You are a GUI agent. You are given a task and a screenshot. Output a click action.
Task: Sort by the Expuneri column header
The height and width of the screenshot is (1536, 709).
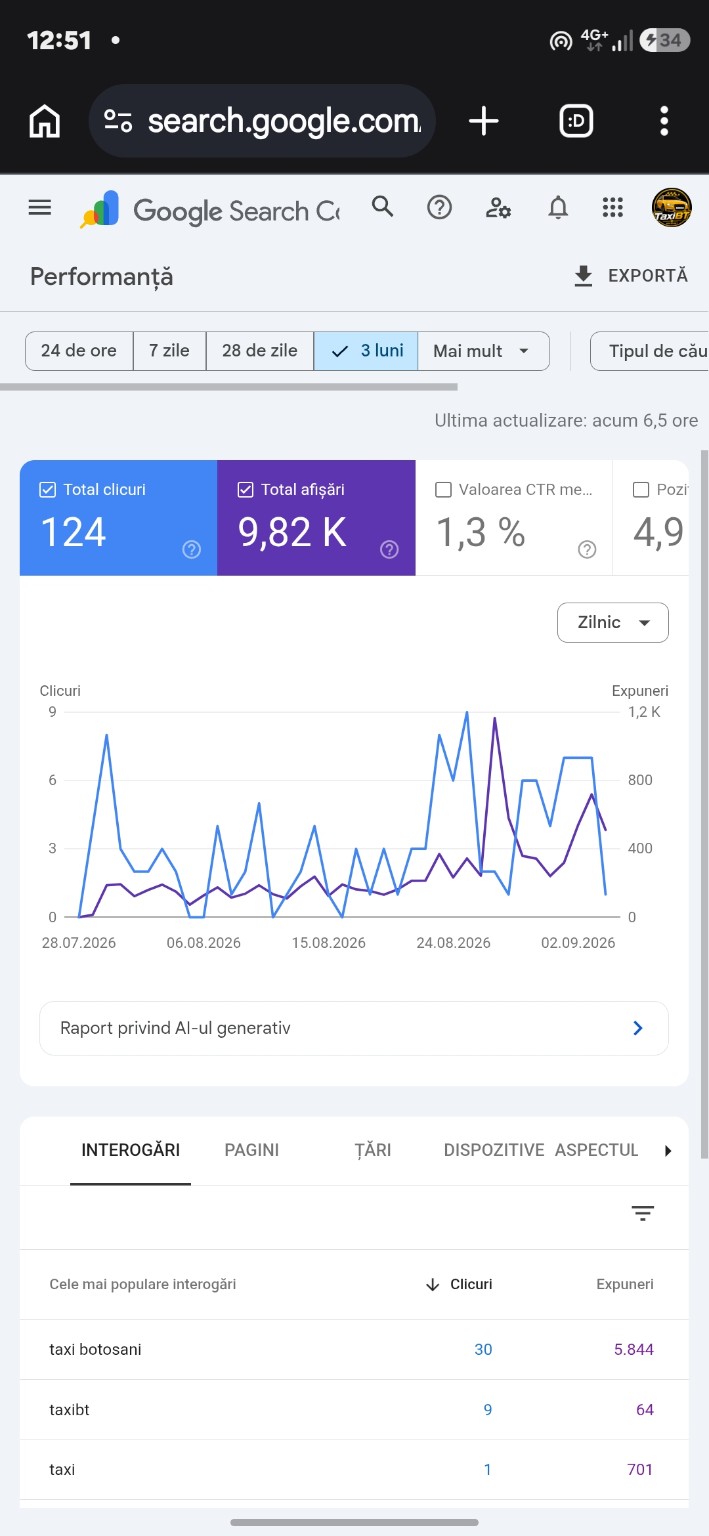625,1284
